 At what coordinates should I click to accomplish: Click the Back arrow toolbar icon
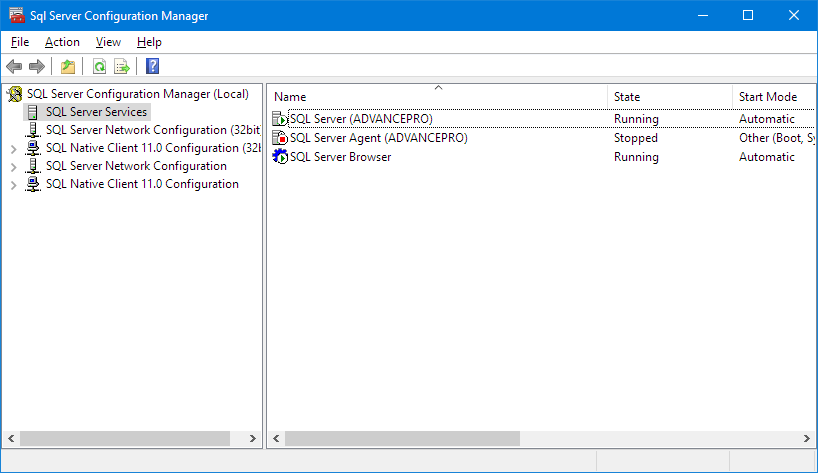pos(14,67)
